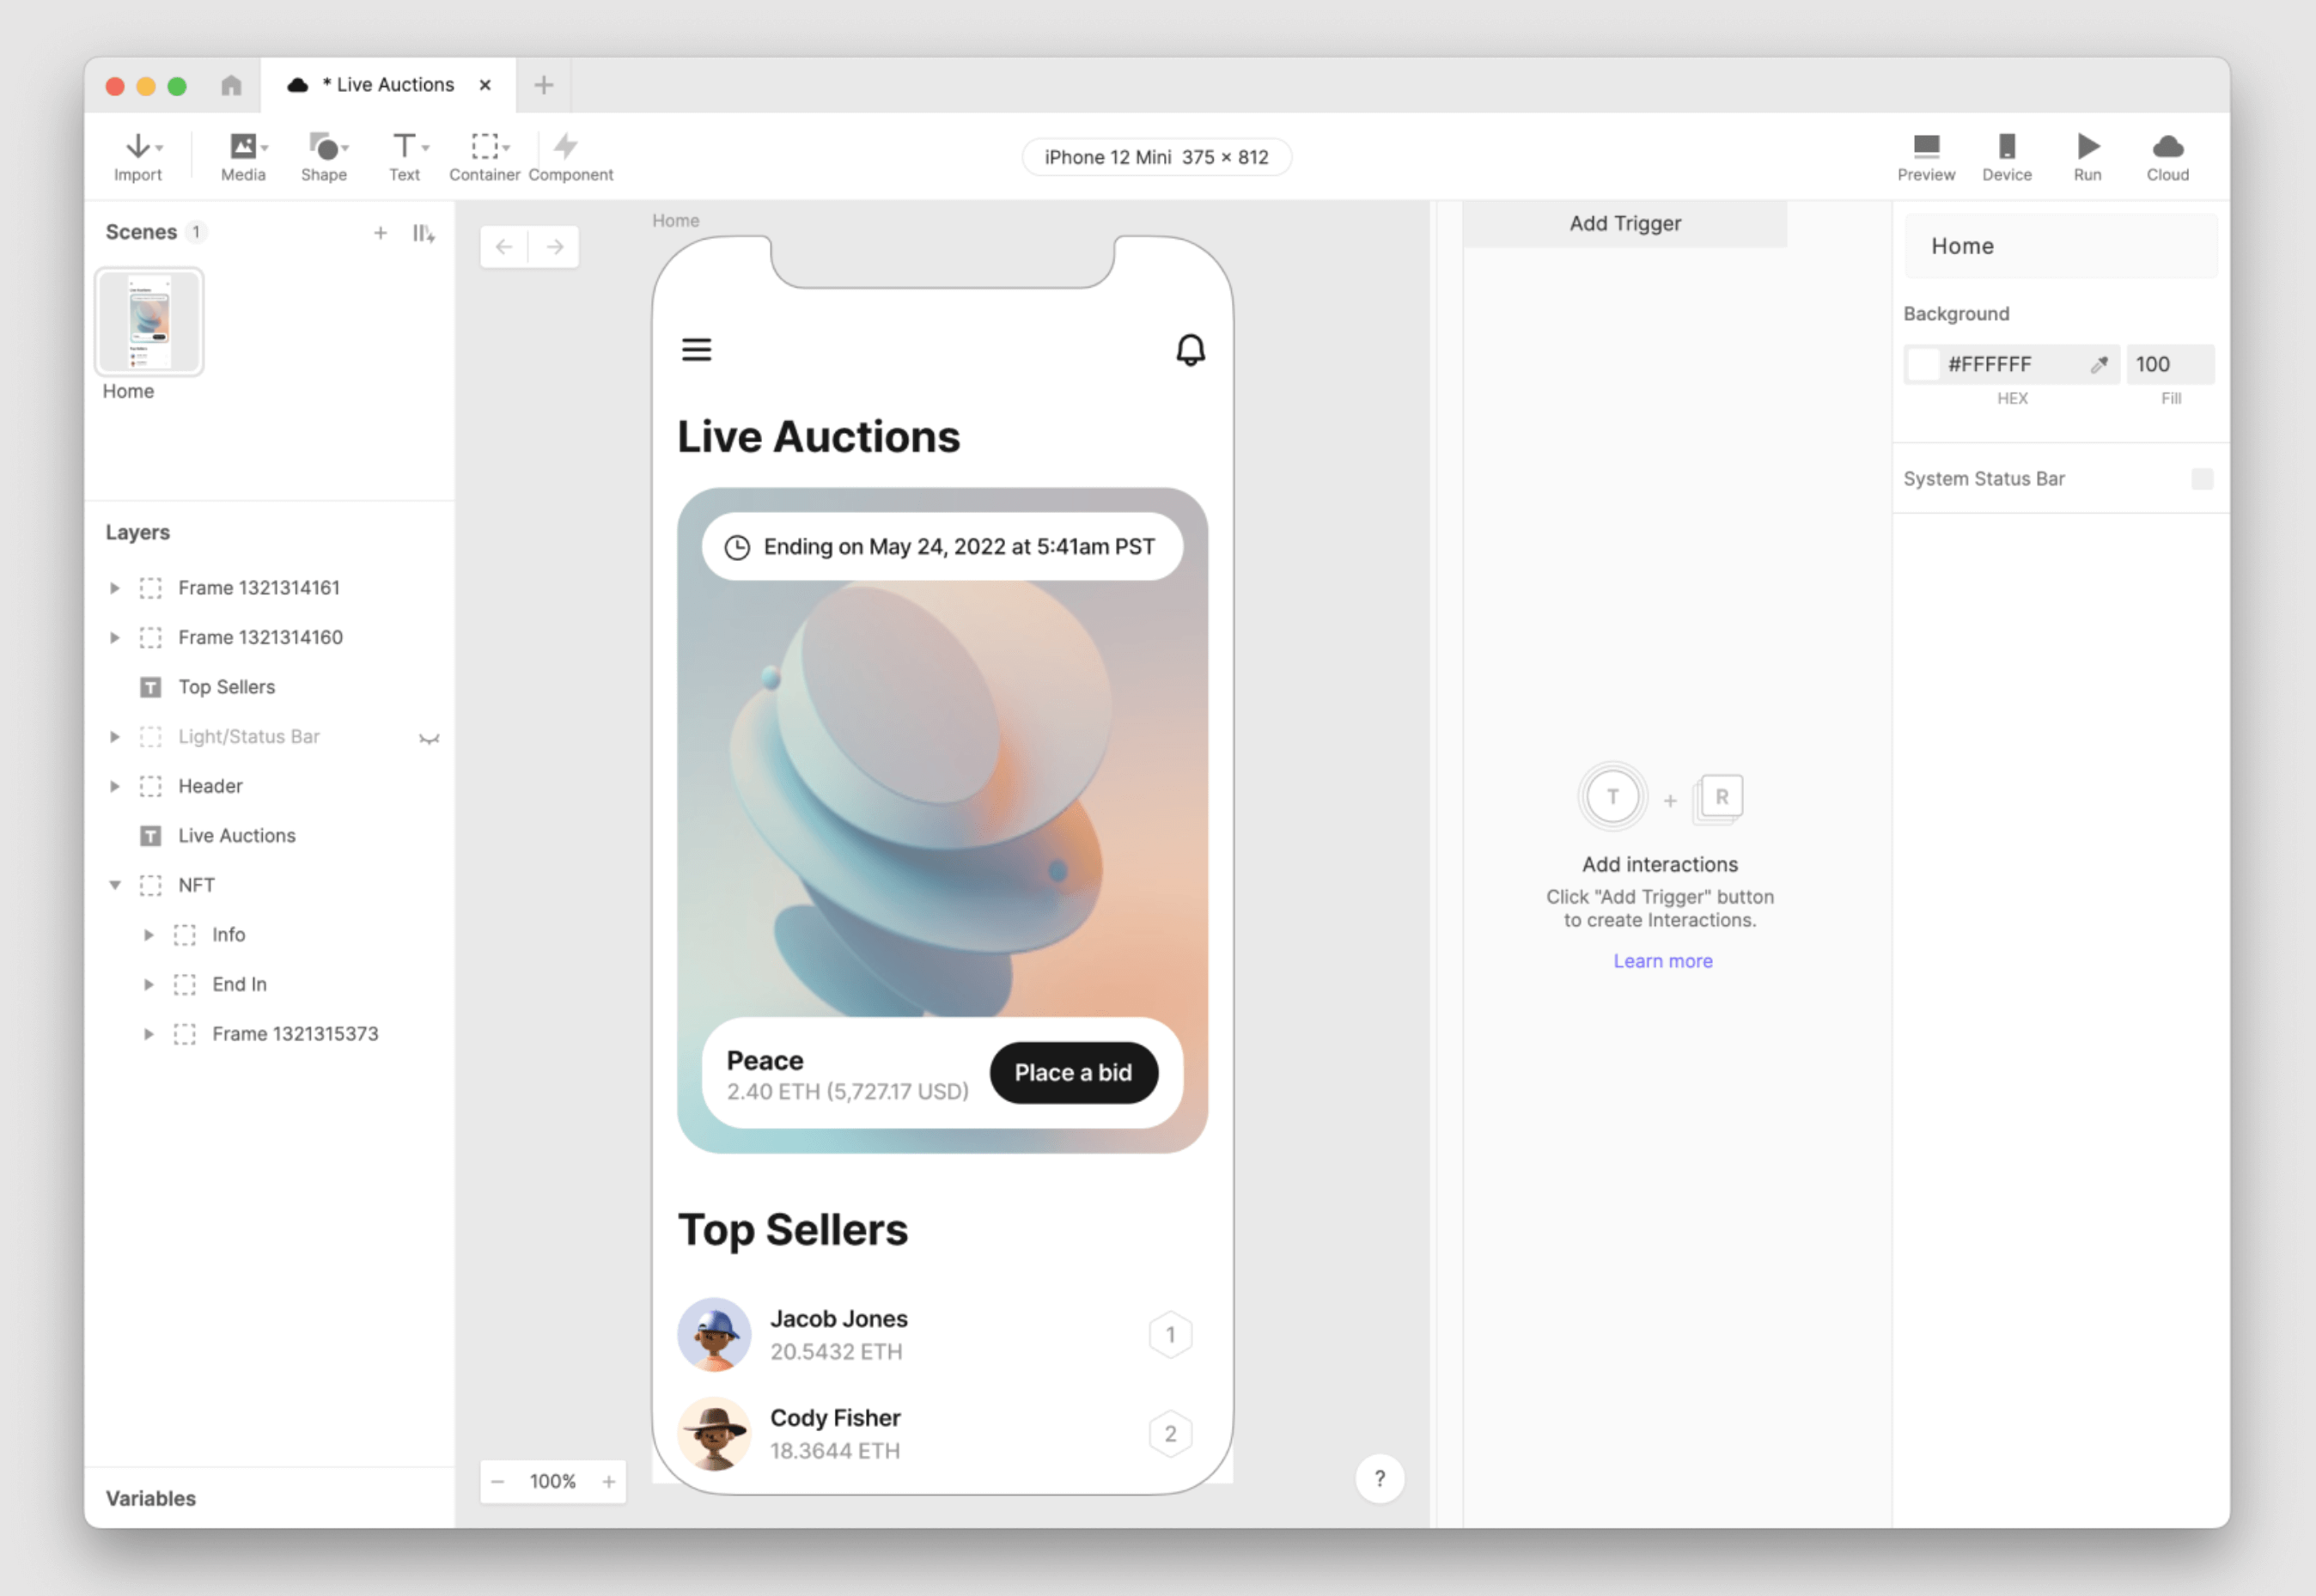Expand the Info layer
The image size is (2316, 1596).
tap(149, 935)
